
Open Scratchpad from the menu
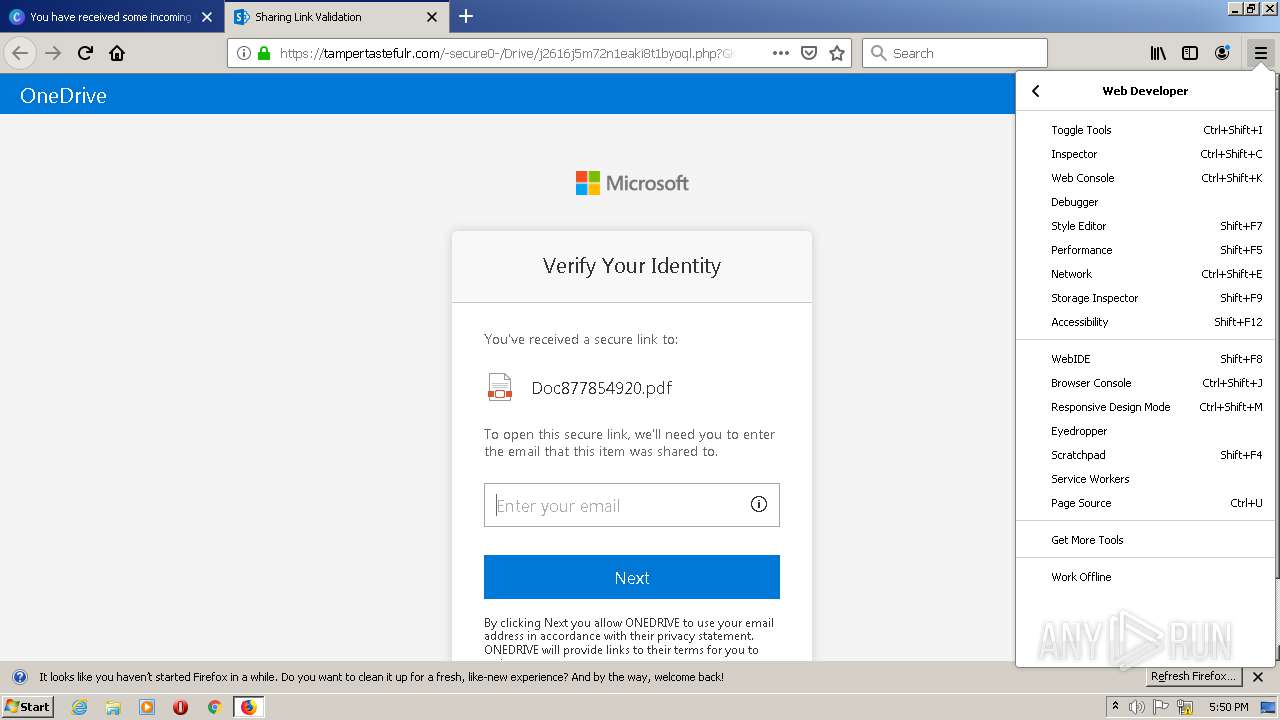(x=1145, y=455)
